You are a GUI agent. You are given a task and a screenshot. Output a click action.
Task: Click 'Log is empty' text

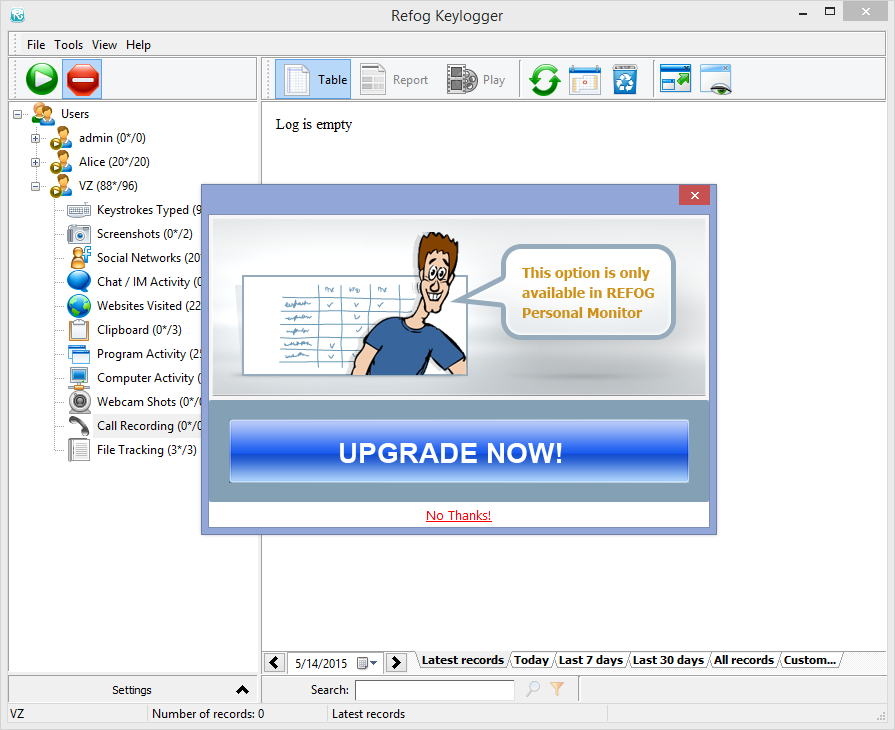313,124
